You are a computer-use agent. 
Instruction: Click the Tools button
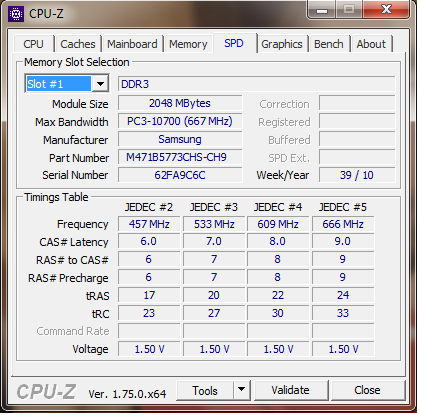[205, 390]
